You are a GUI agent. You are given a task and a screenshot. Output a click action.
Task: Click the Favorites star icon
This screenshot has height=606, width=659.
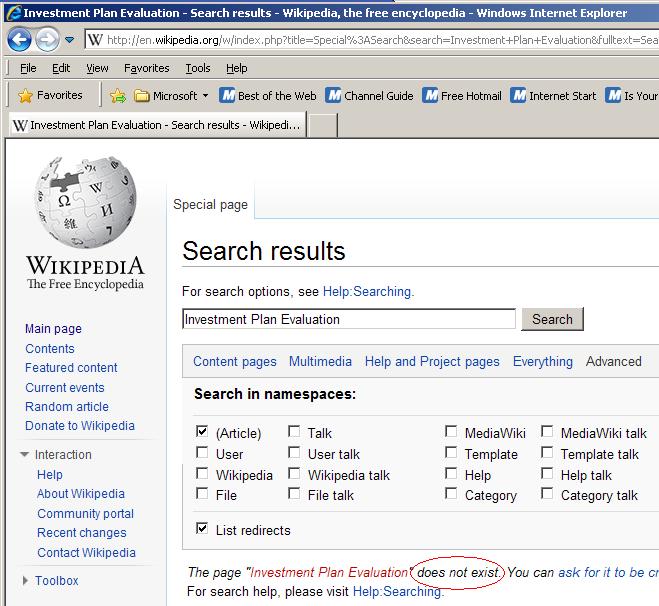pos(25,96)
